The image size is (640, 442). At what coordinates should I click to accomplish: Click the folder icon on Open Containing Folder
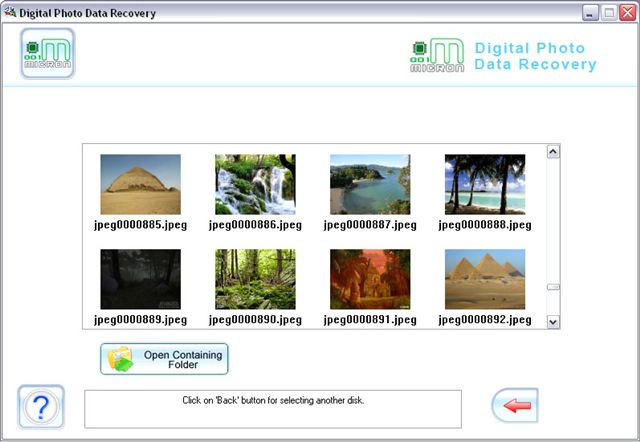(x=120, y=359)
